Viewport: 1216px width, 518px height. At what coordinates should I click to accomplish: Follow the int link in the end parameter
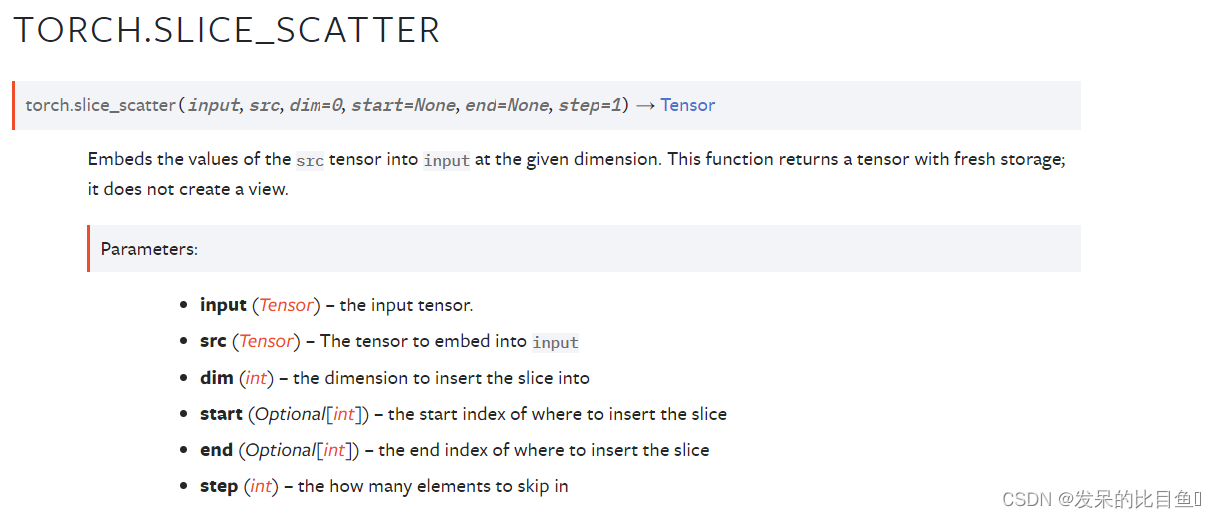click(x=334, y=450)
